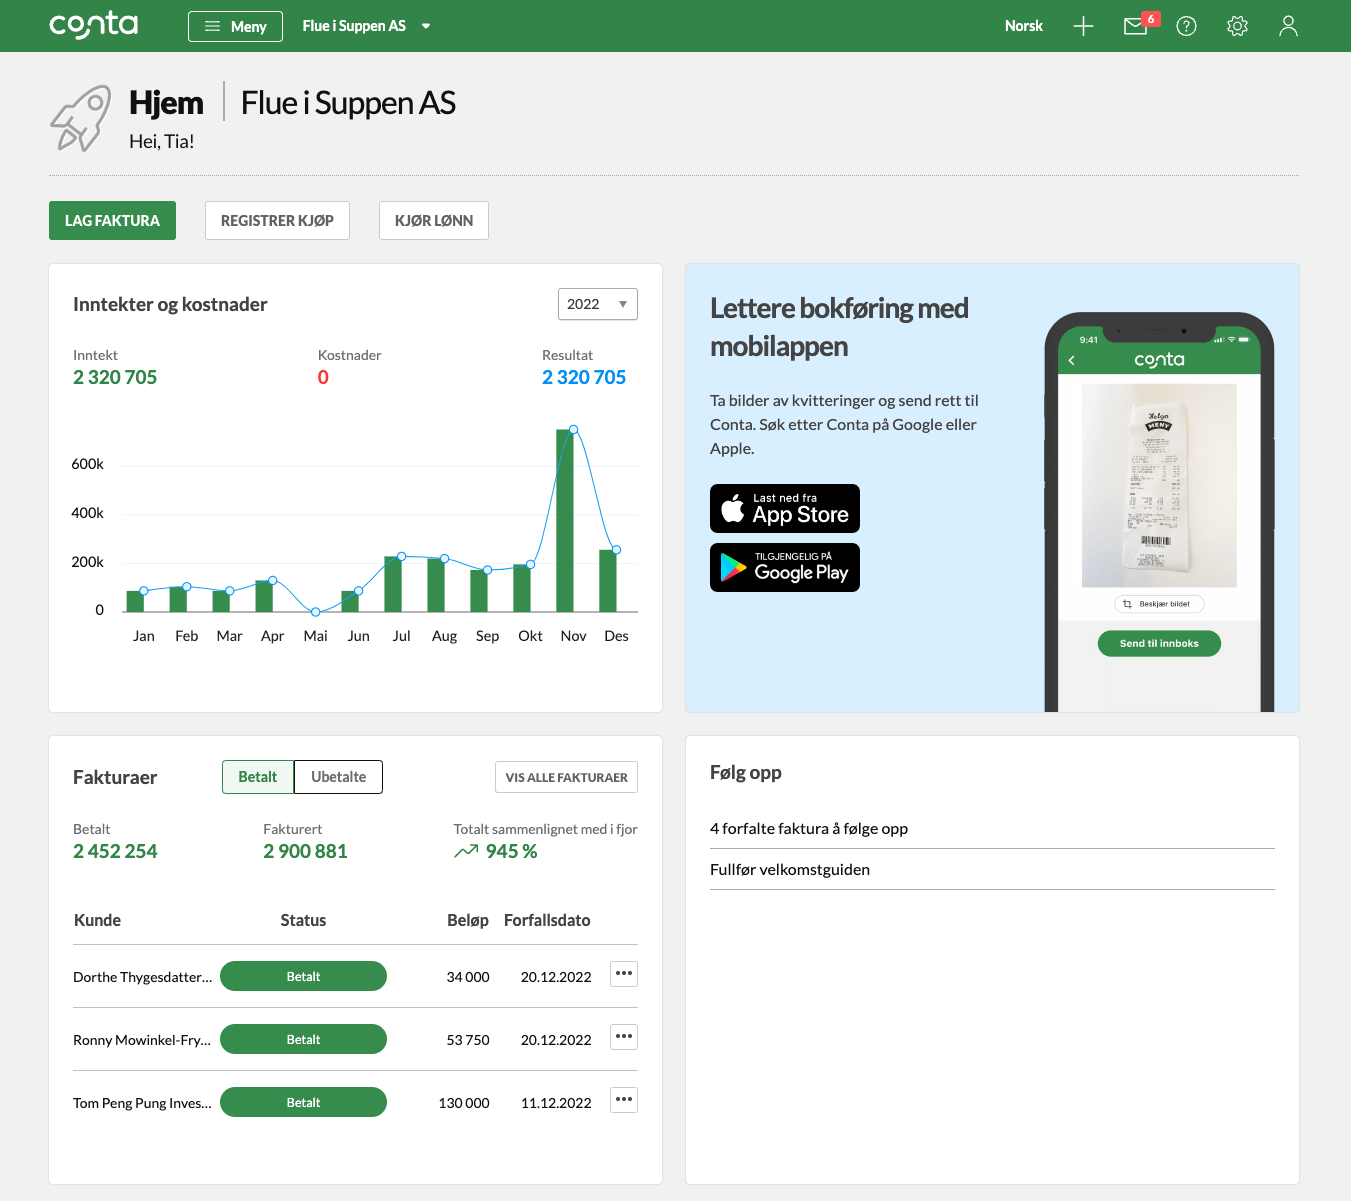
Task: Open user profile icon
Action: pyautogui.click(x=1288, y=26)
